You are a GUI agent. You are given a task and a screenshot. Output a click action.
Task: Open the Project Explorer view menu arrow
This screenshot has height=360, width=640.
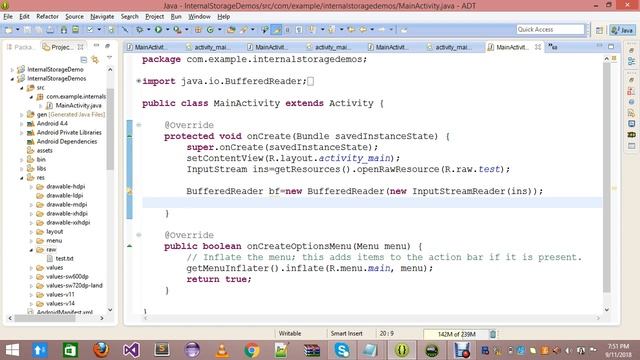click(x=109, y=58)
